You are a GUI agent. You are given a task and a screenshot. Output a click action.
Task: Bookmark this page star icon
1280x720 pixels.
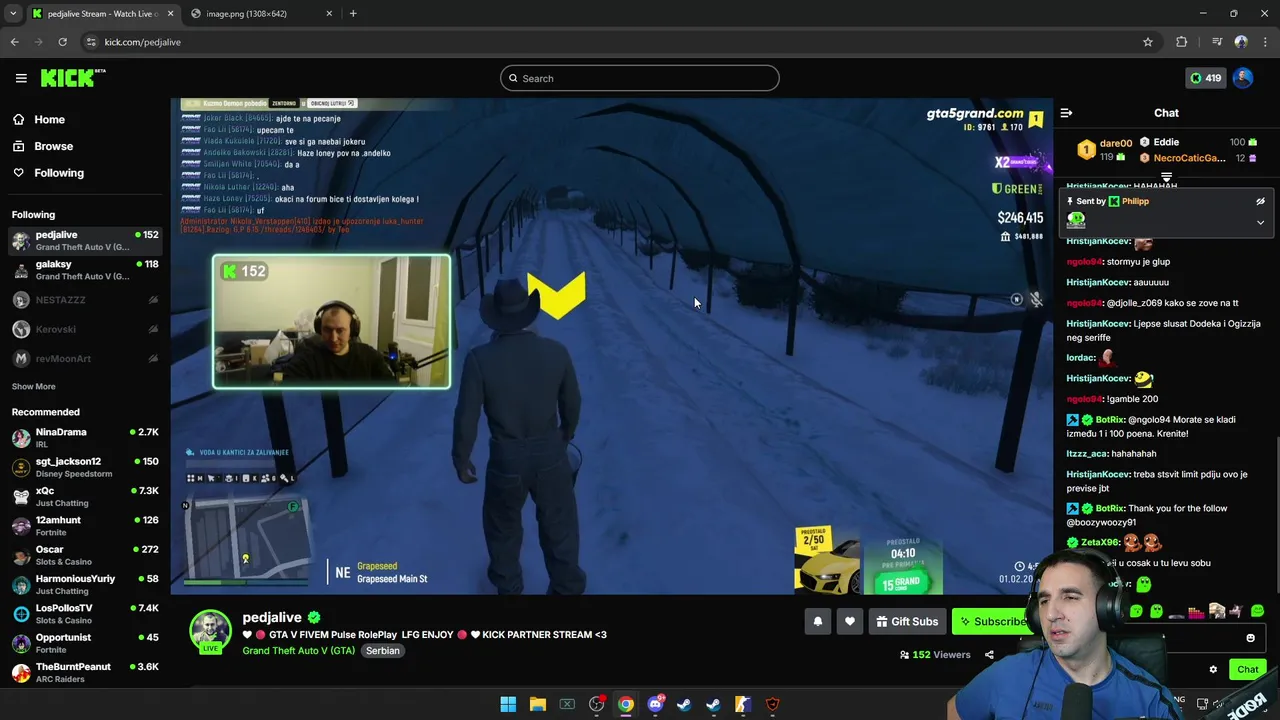click(x=1148, y=42)
